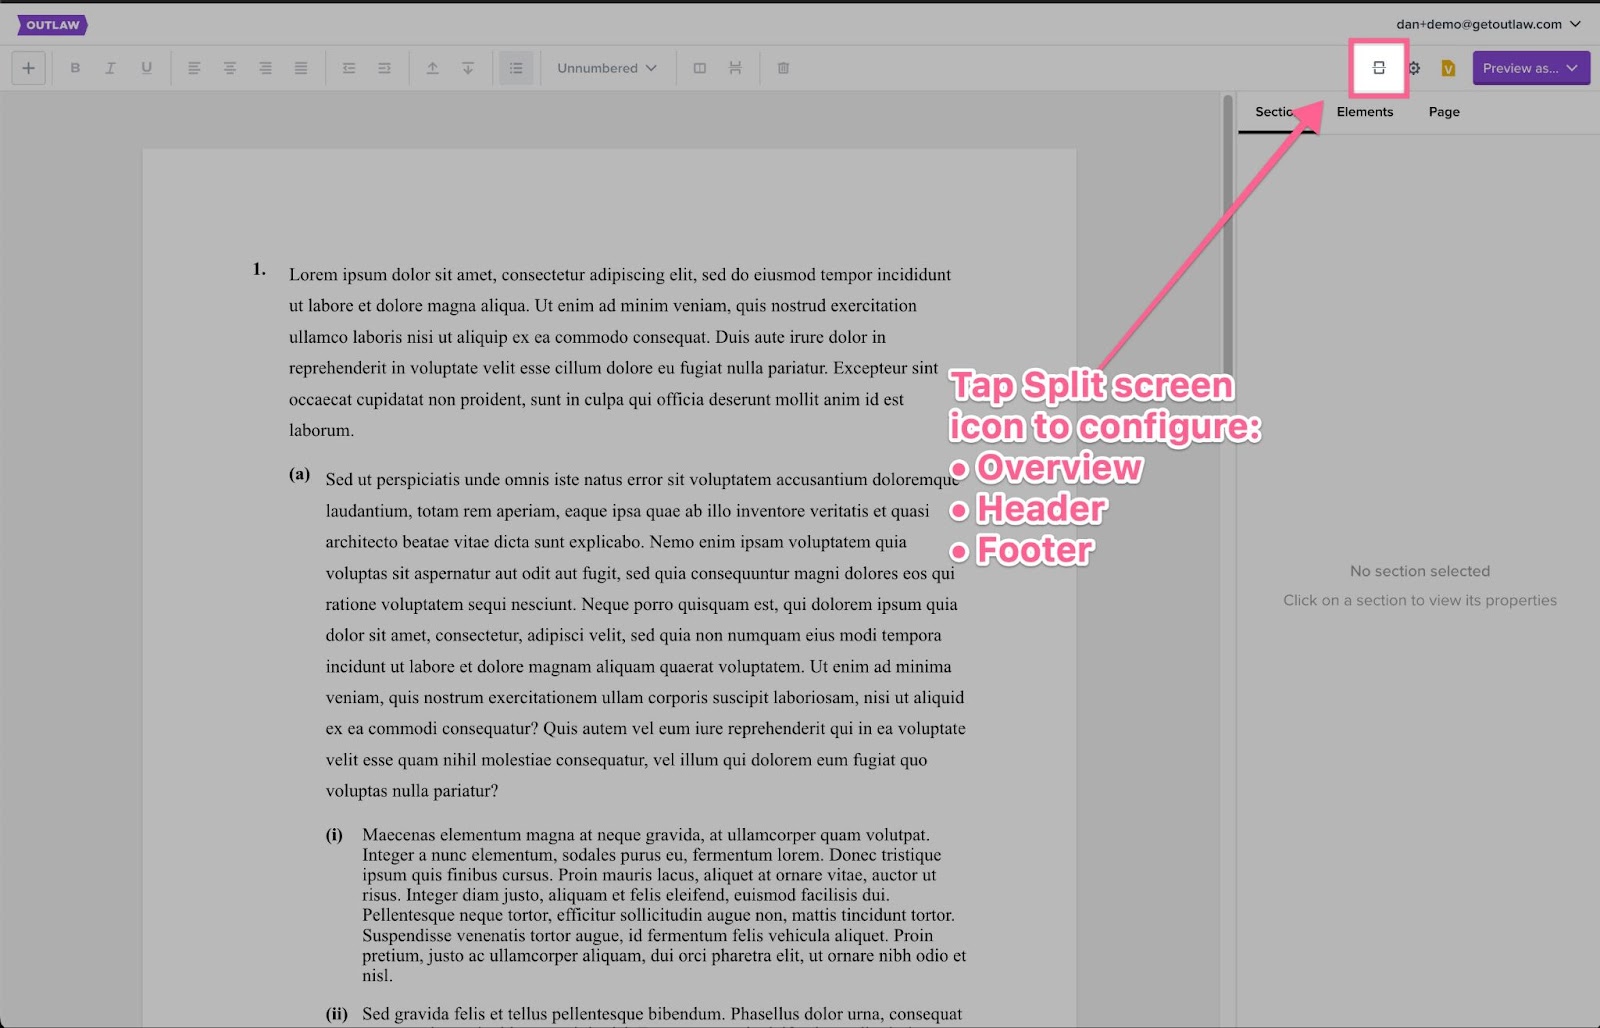Screen dimensions: 1600x1028
Task: Click the plus button to add content
Action: (x=28, y=68)
